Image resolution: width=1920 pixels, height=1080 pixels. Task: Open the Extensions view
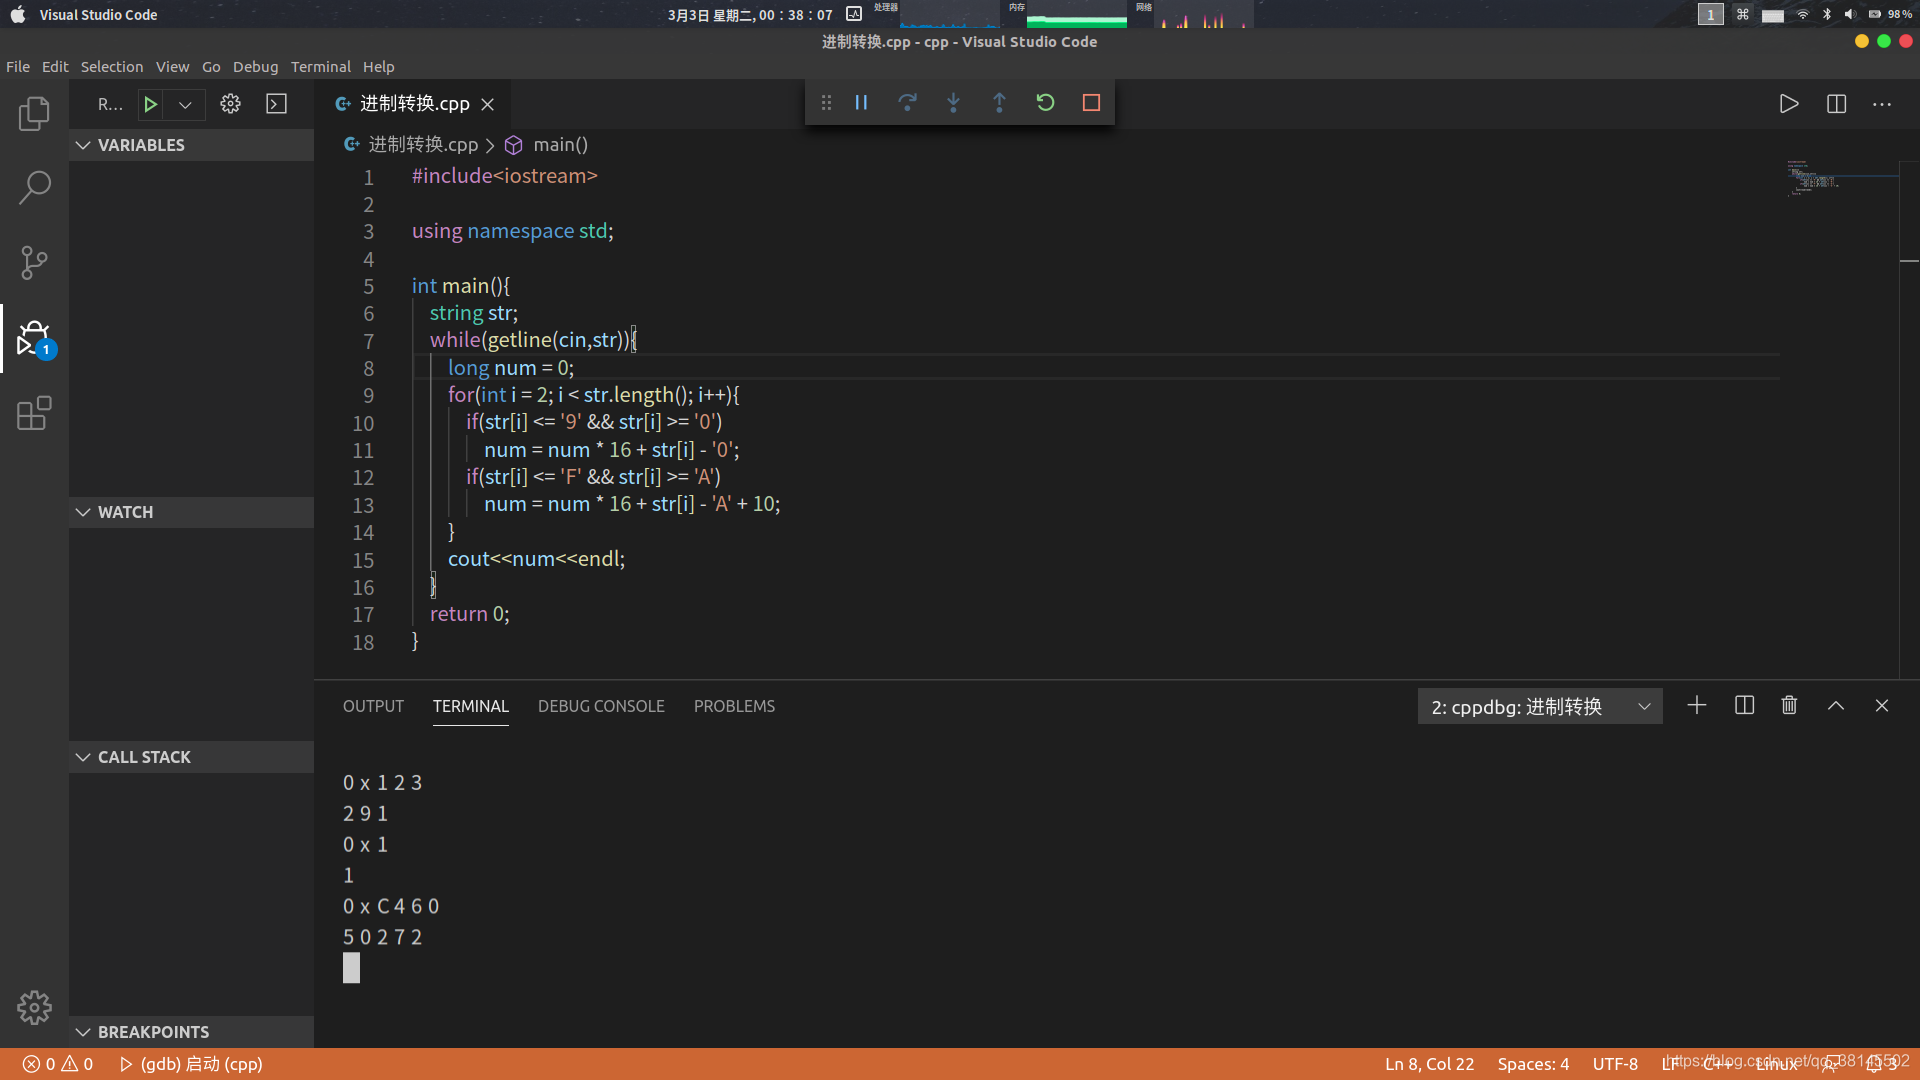pyautogui.click(x=34, y=413)
